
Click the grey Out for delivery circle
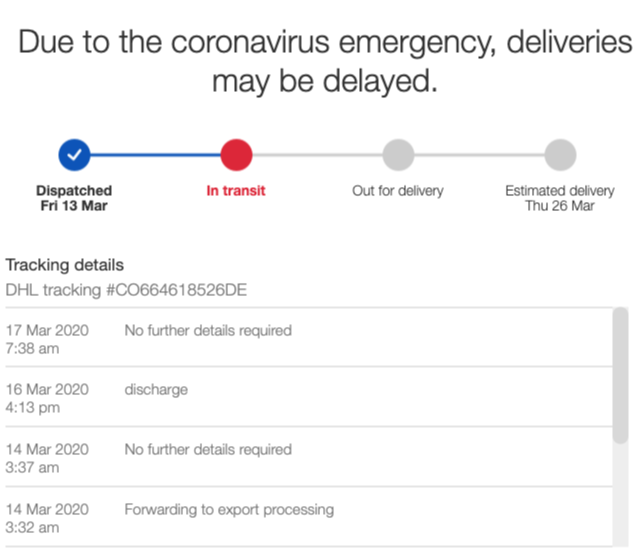tap(398, 155)
